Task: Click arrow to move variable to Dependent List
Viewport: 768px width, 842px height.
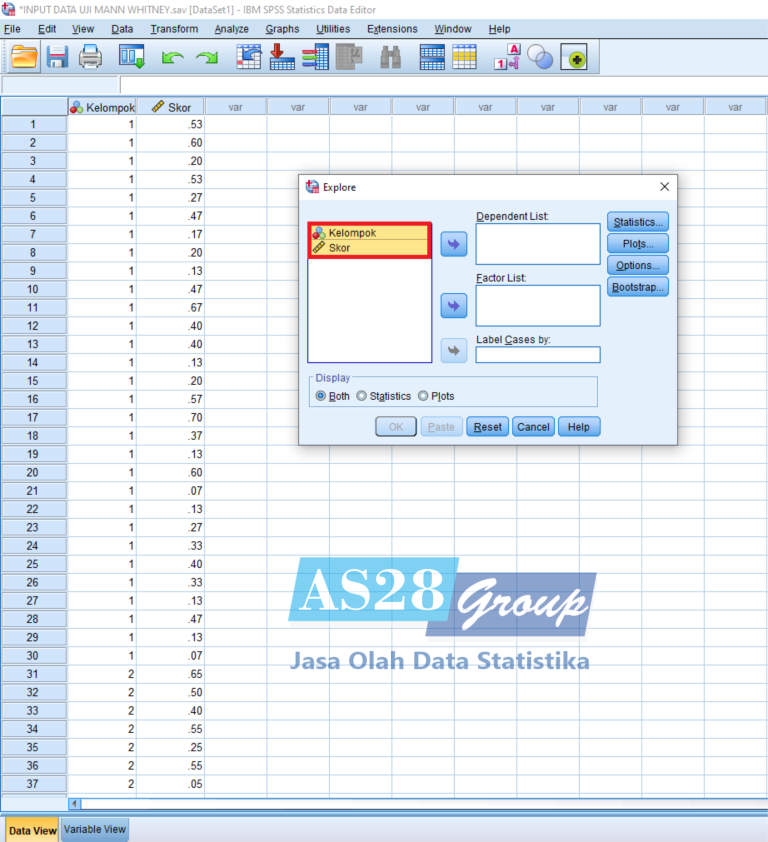Action: (x=454, y=244)
